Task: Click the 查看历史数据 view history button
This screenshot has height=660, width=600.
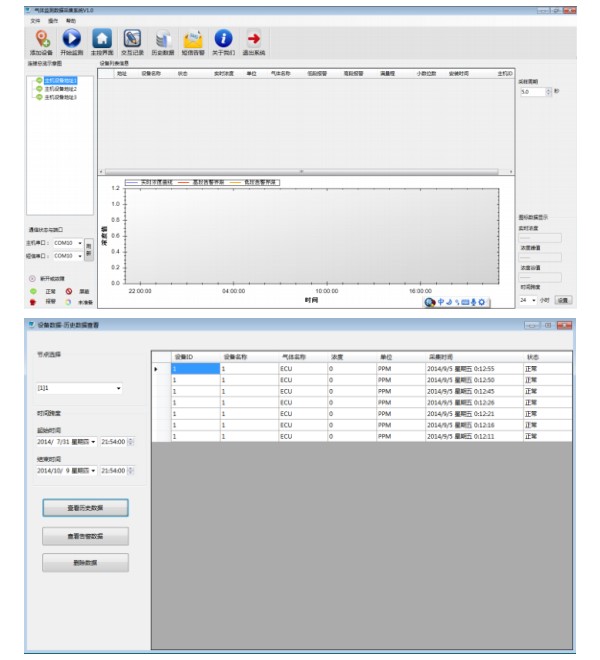Action: point(85,508)
